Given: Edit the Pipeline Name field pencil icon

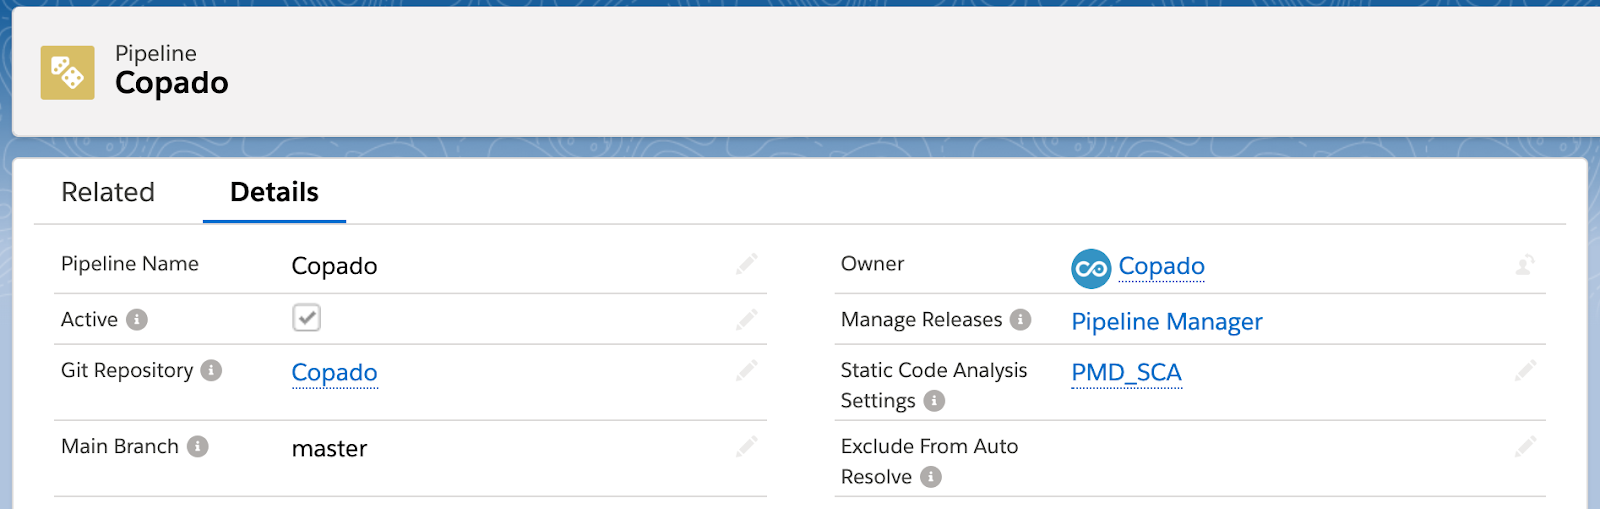Looking at the screenshot, I should coord(746,264).
